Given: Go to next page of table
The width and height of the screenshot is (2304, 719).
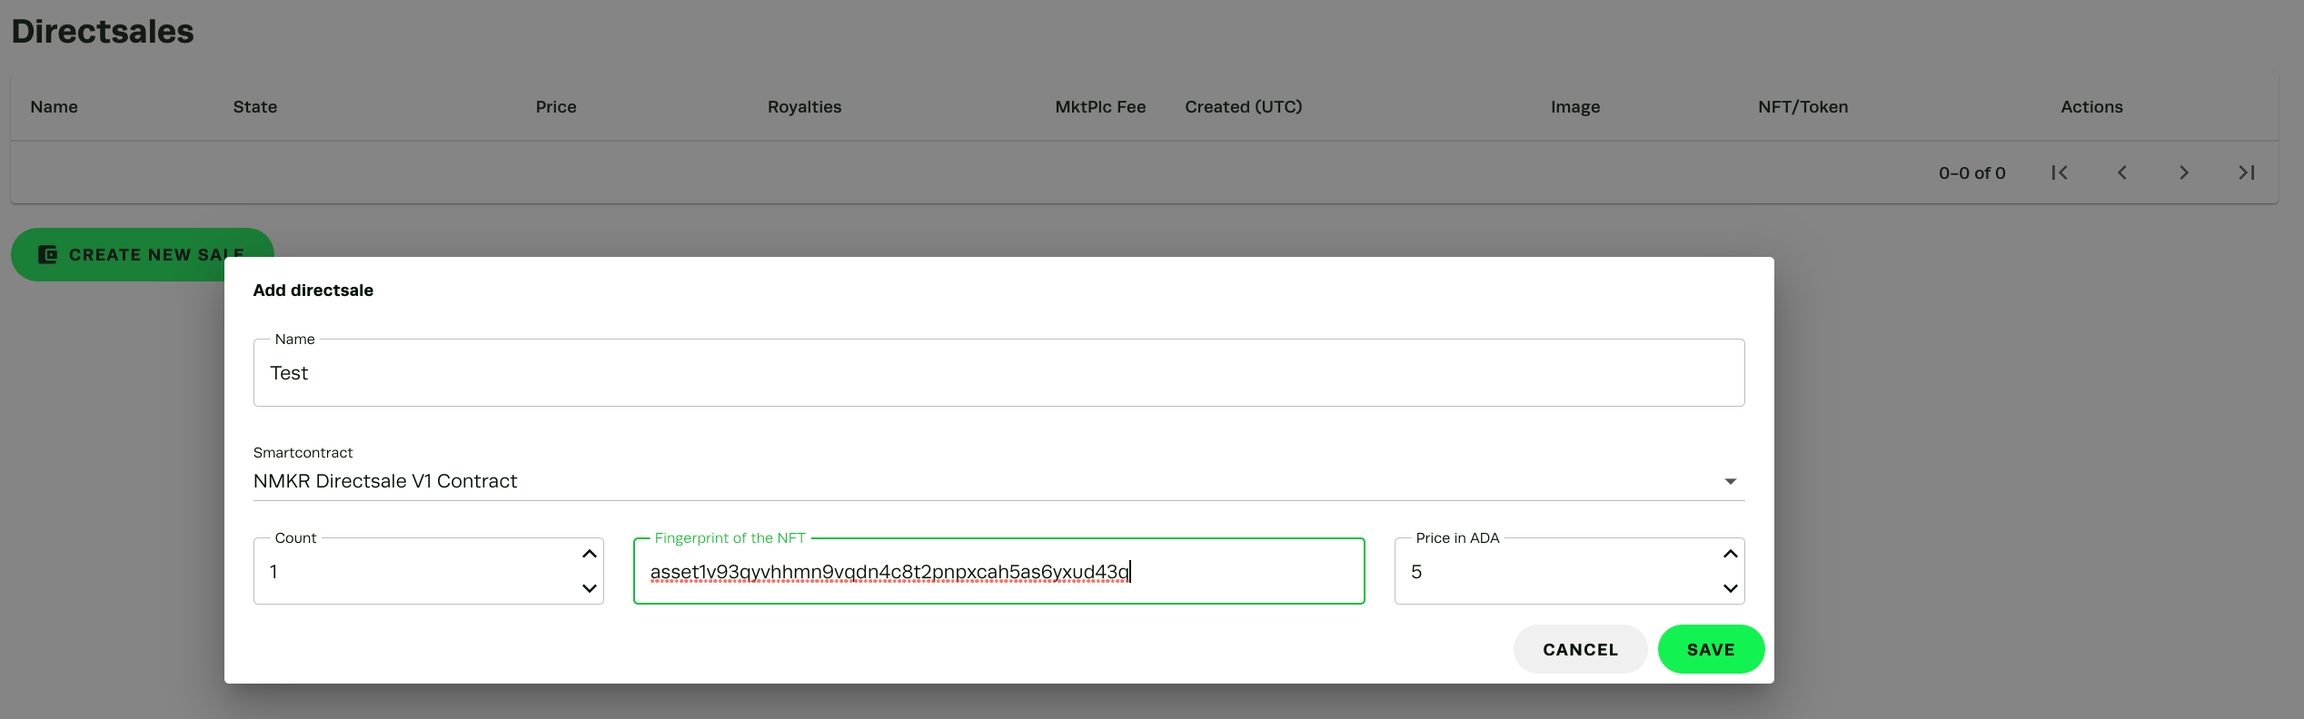Looking at the screenshot, I should point(2183,173).
